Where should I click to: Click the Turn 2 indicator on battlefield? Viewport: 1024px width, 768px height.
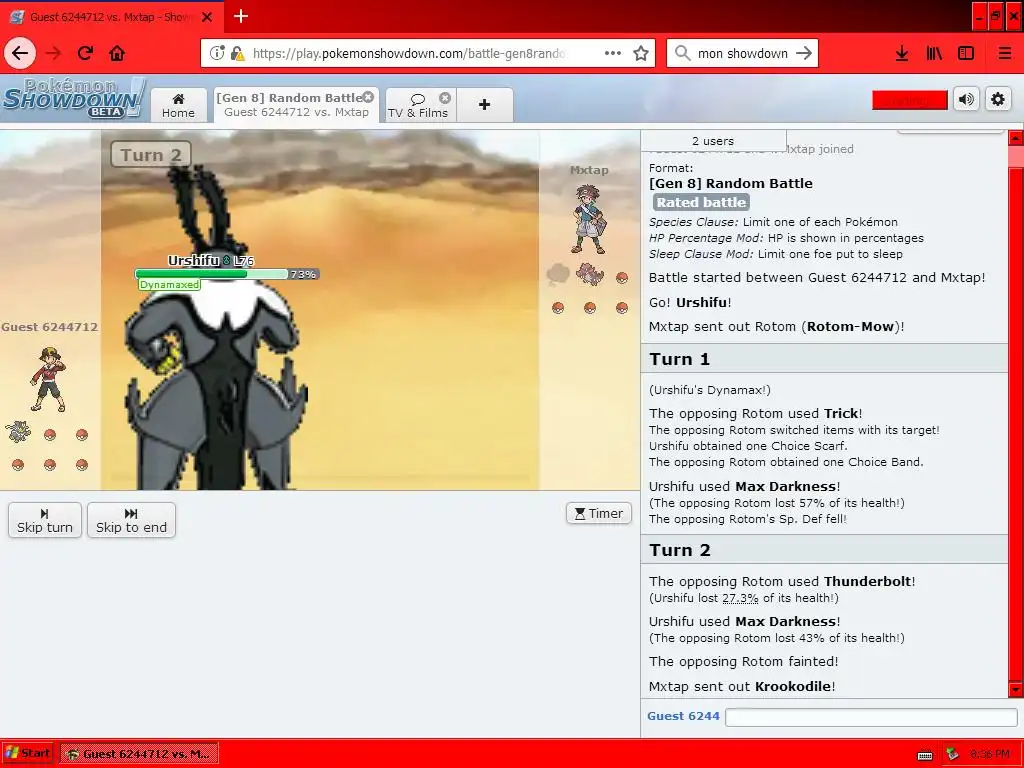151,155
